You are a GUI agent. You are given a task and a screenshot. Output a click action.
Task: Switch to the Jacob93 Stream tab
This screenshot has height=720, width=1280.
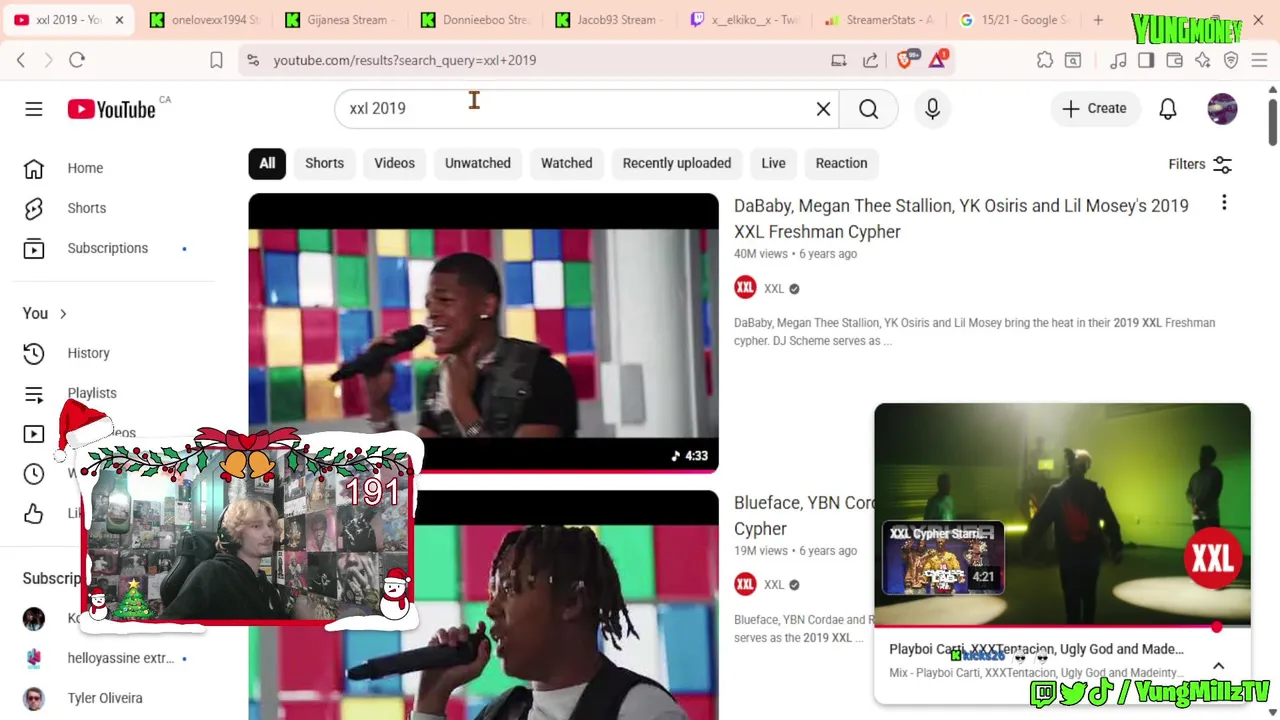612,20
